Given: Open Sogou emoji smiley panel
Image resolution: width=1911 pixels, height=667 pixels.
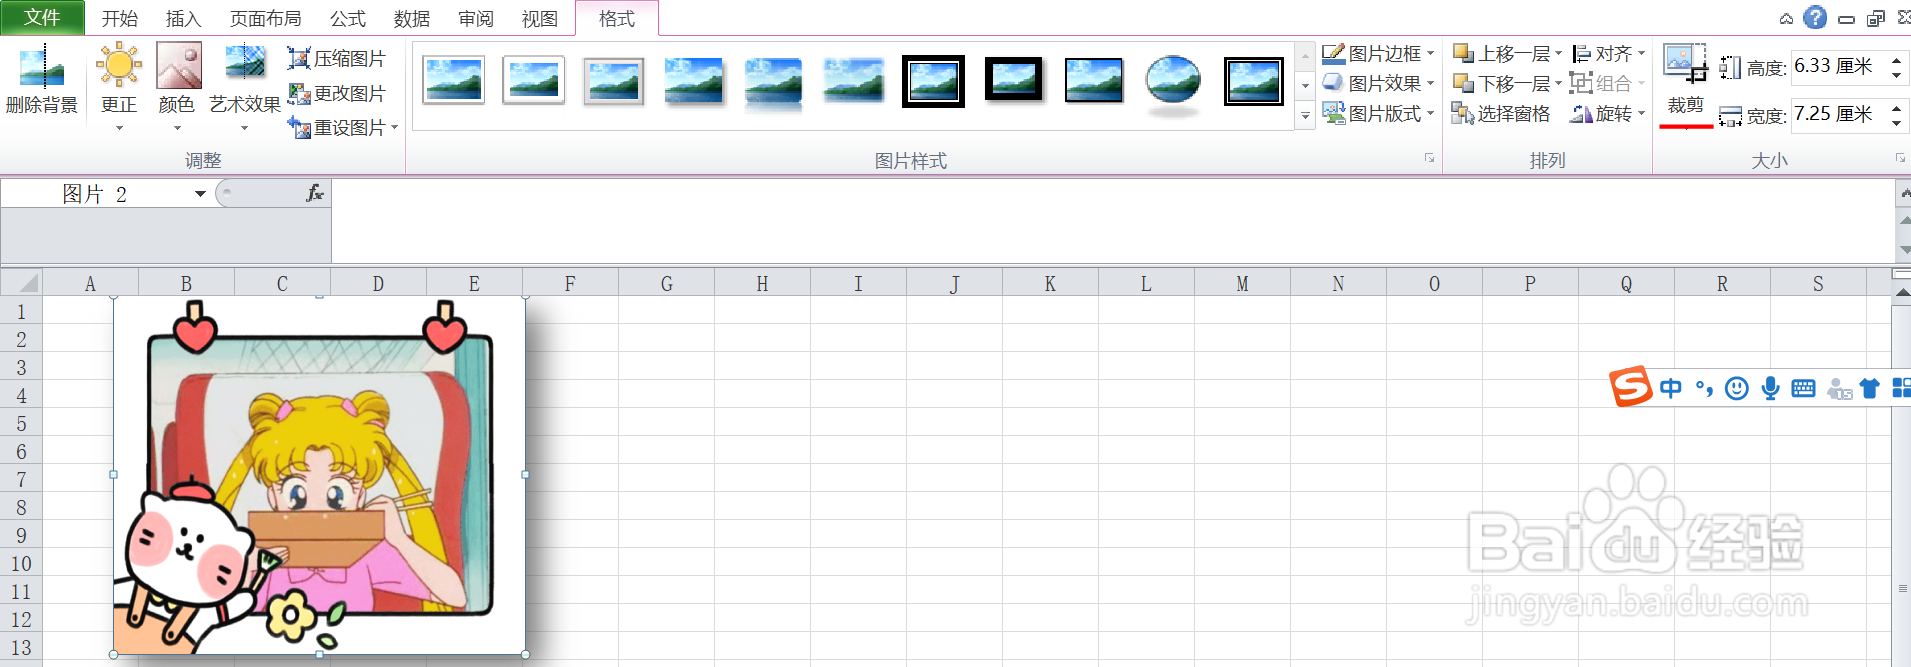Looking at the screenshot, I should pyautogui.click(x=1737, y=388).
